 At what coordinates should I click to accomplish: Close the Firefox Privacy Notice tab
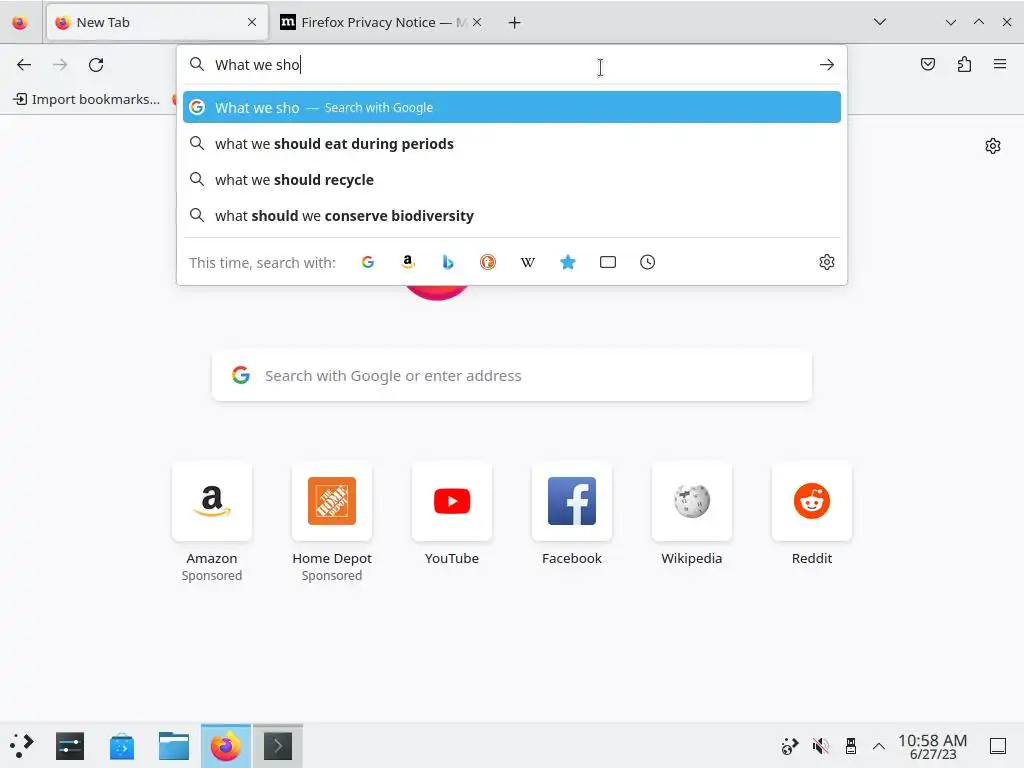pyautogui.click(x=477, y=22)
